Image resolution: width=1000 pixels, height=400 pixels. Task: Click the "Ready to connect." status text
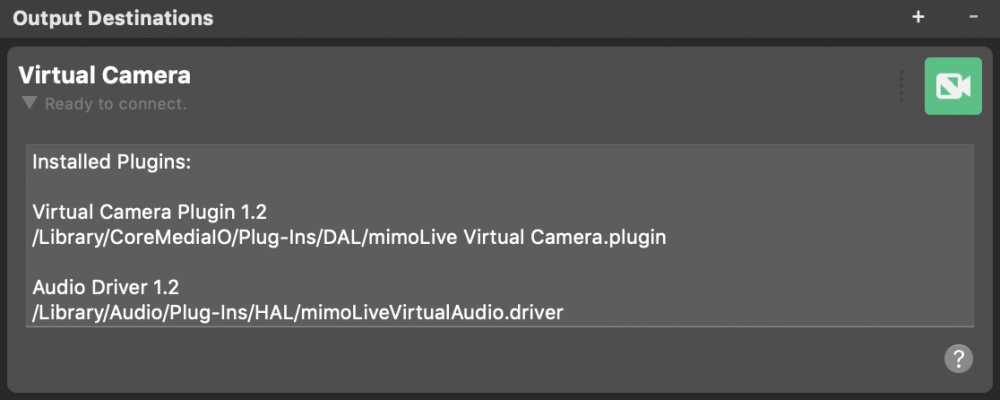pos(115,104)
